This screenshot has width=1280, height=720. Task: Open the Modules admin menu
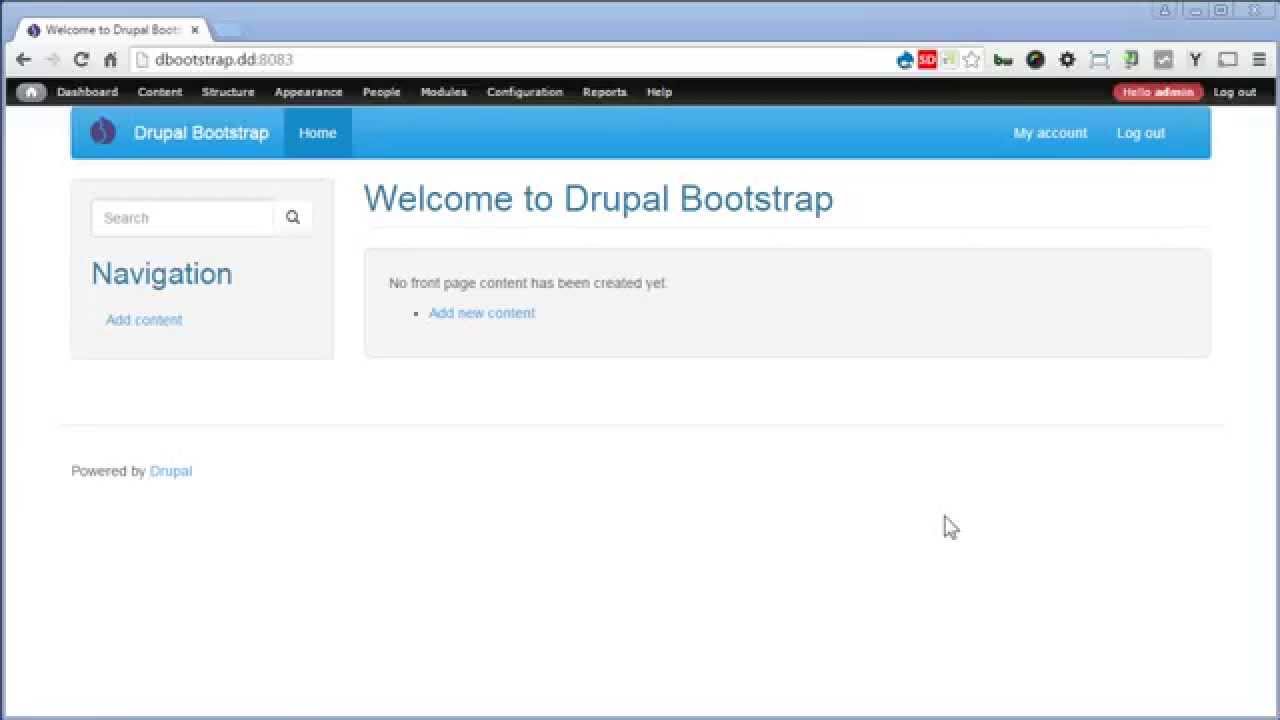[x=443, y=92]
